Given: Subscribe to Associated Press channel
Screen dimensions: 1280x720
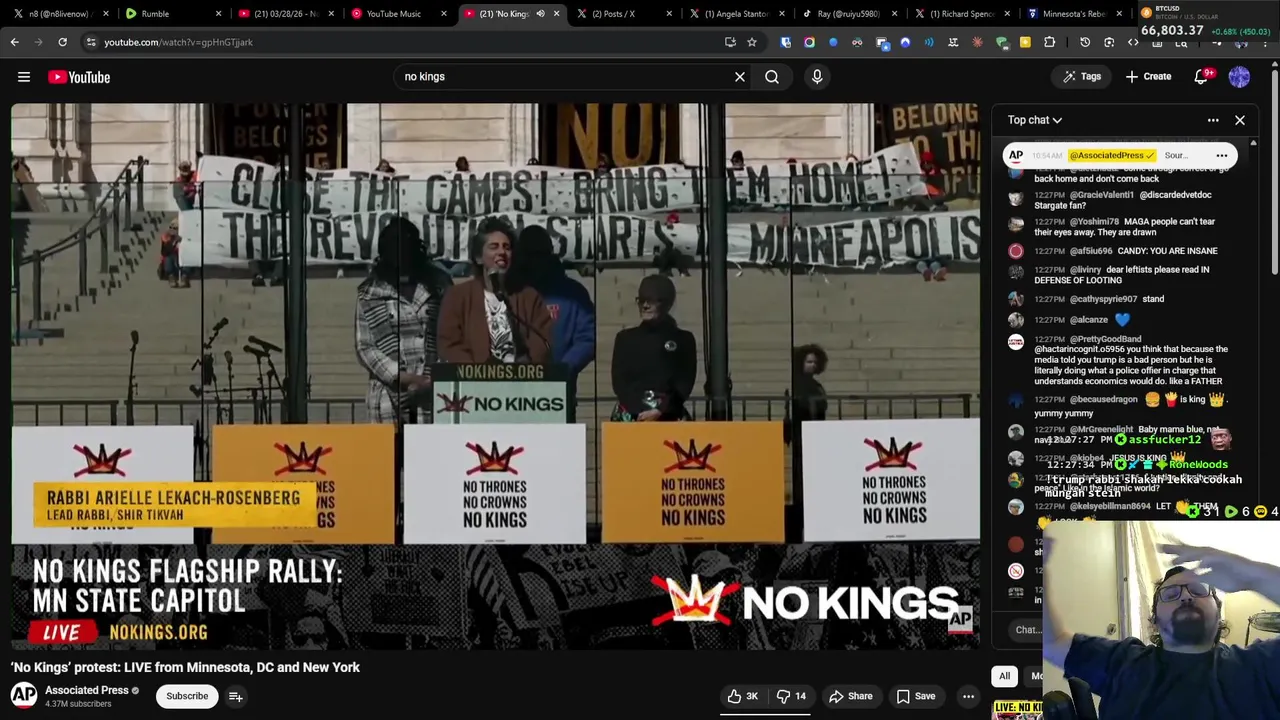Looking at the screenshot, I should tap(187, 696).
